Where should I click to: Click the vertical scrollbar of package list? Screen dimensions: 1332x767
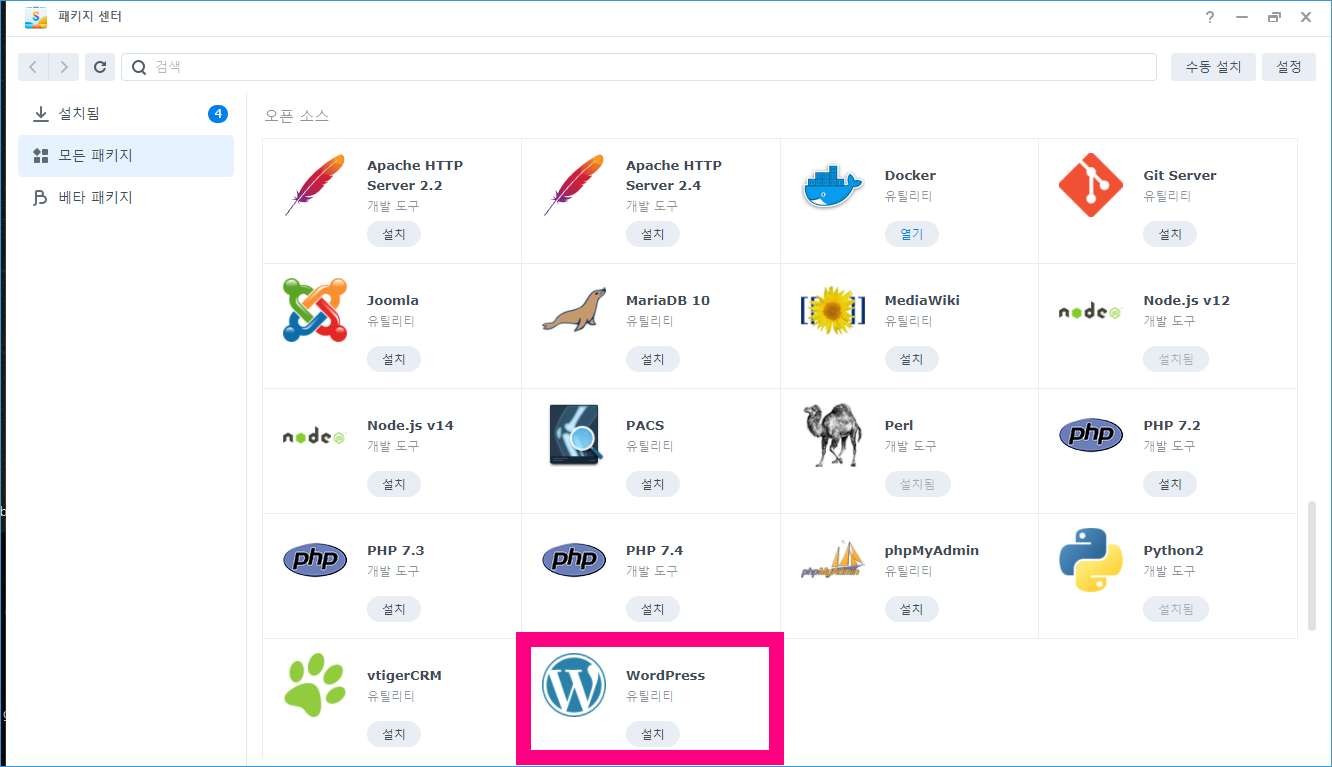pyautogui.click(x=1312, y=566)
